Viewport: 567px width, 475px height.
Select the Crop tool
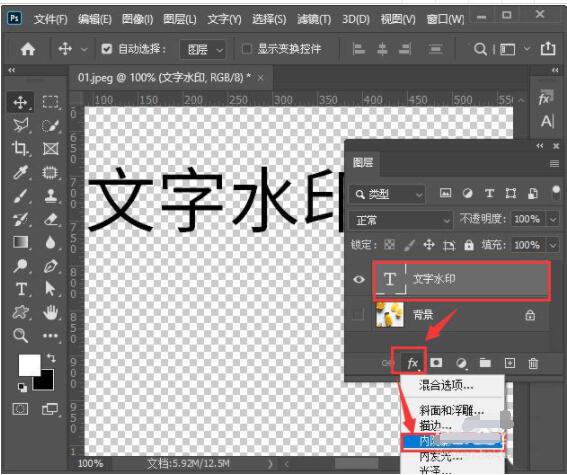point(20,149)
